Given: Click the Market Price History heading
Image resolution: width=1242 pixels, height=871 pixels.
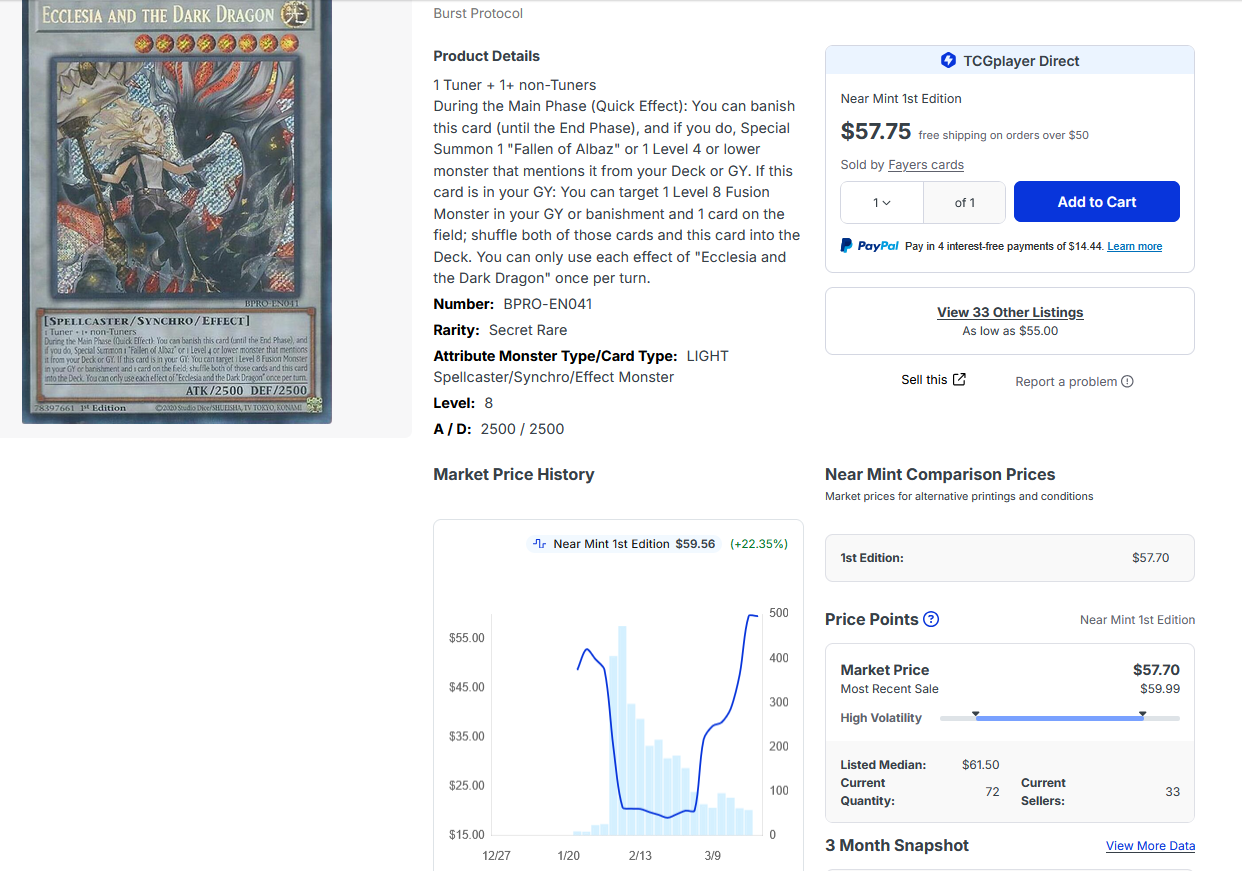Looking at the screenshot, I should pyautogui.click(x=514, y=474).
